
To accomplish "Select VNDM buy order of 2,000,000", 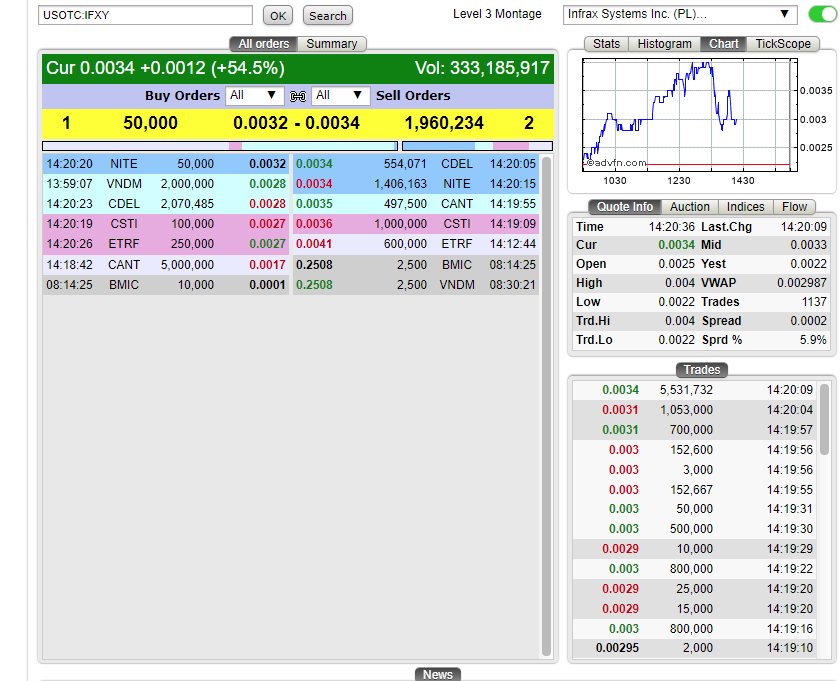I will coord(166,184).
